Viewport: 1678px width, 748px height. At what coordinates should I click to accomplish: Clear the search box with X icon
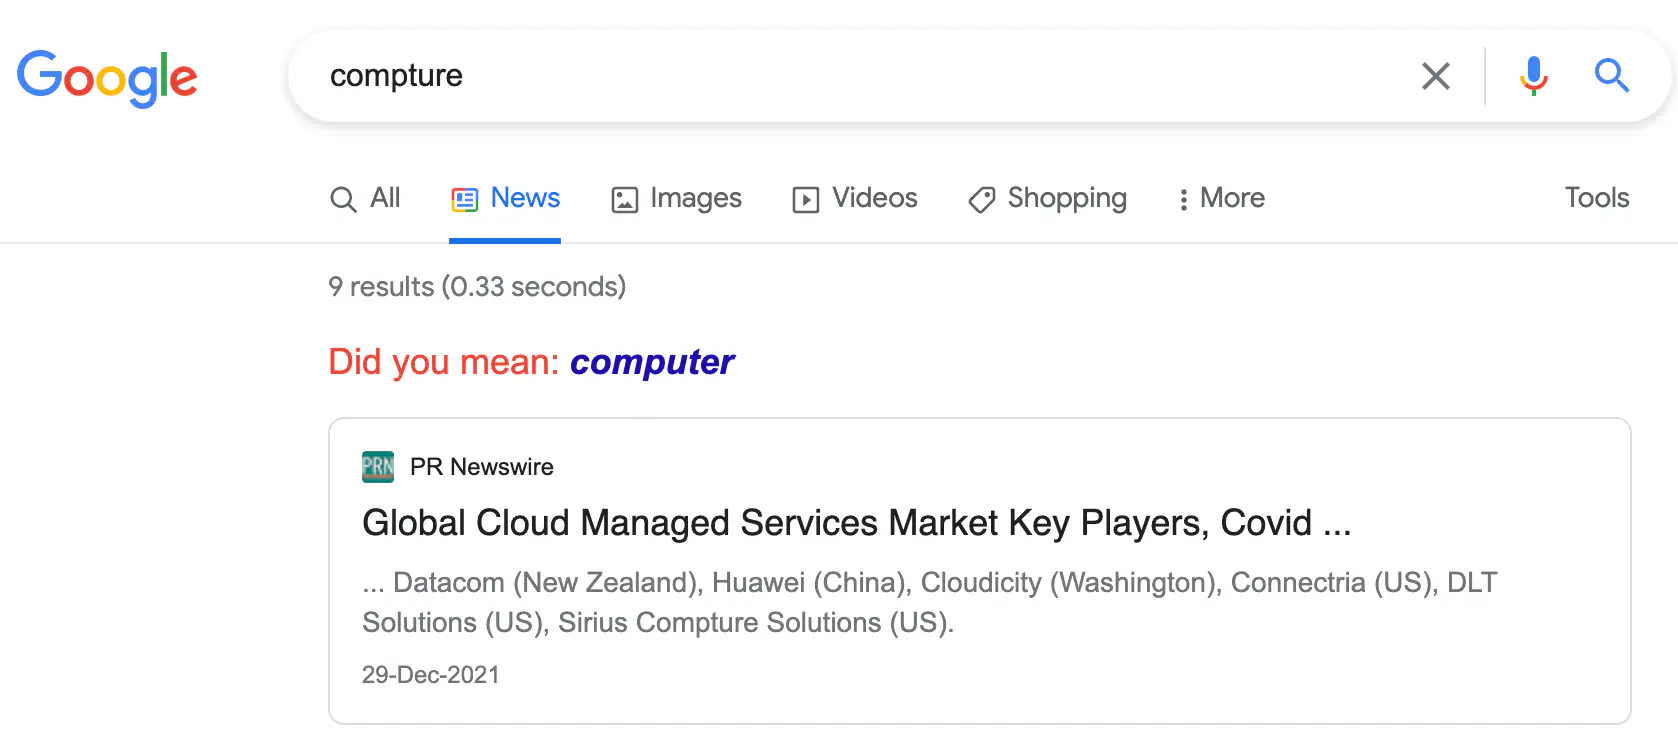pos(1436,76)
